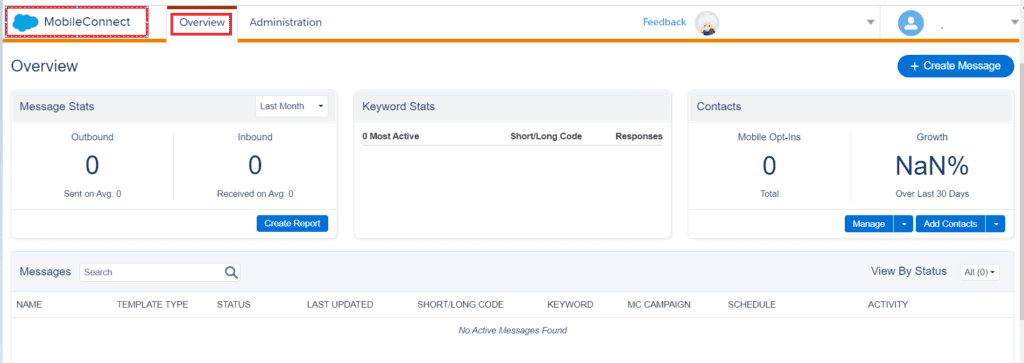The height and width of the screenshot is (363, 1024).
Task: Click the NAME column header
Action: tap(29, 305)
